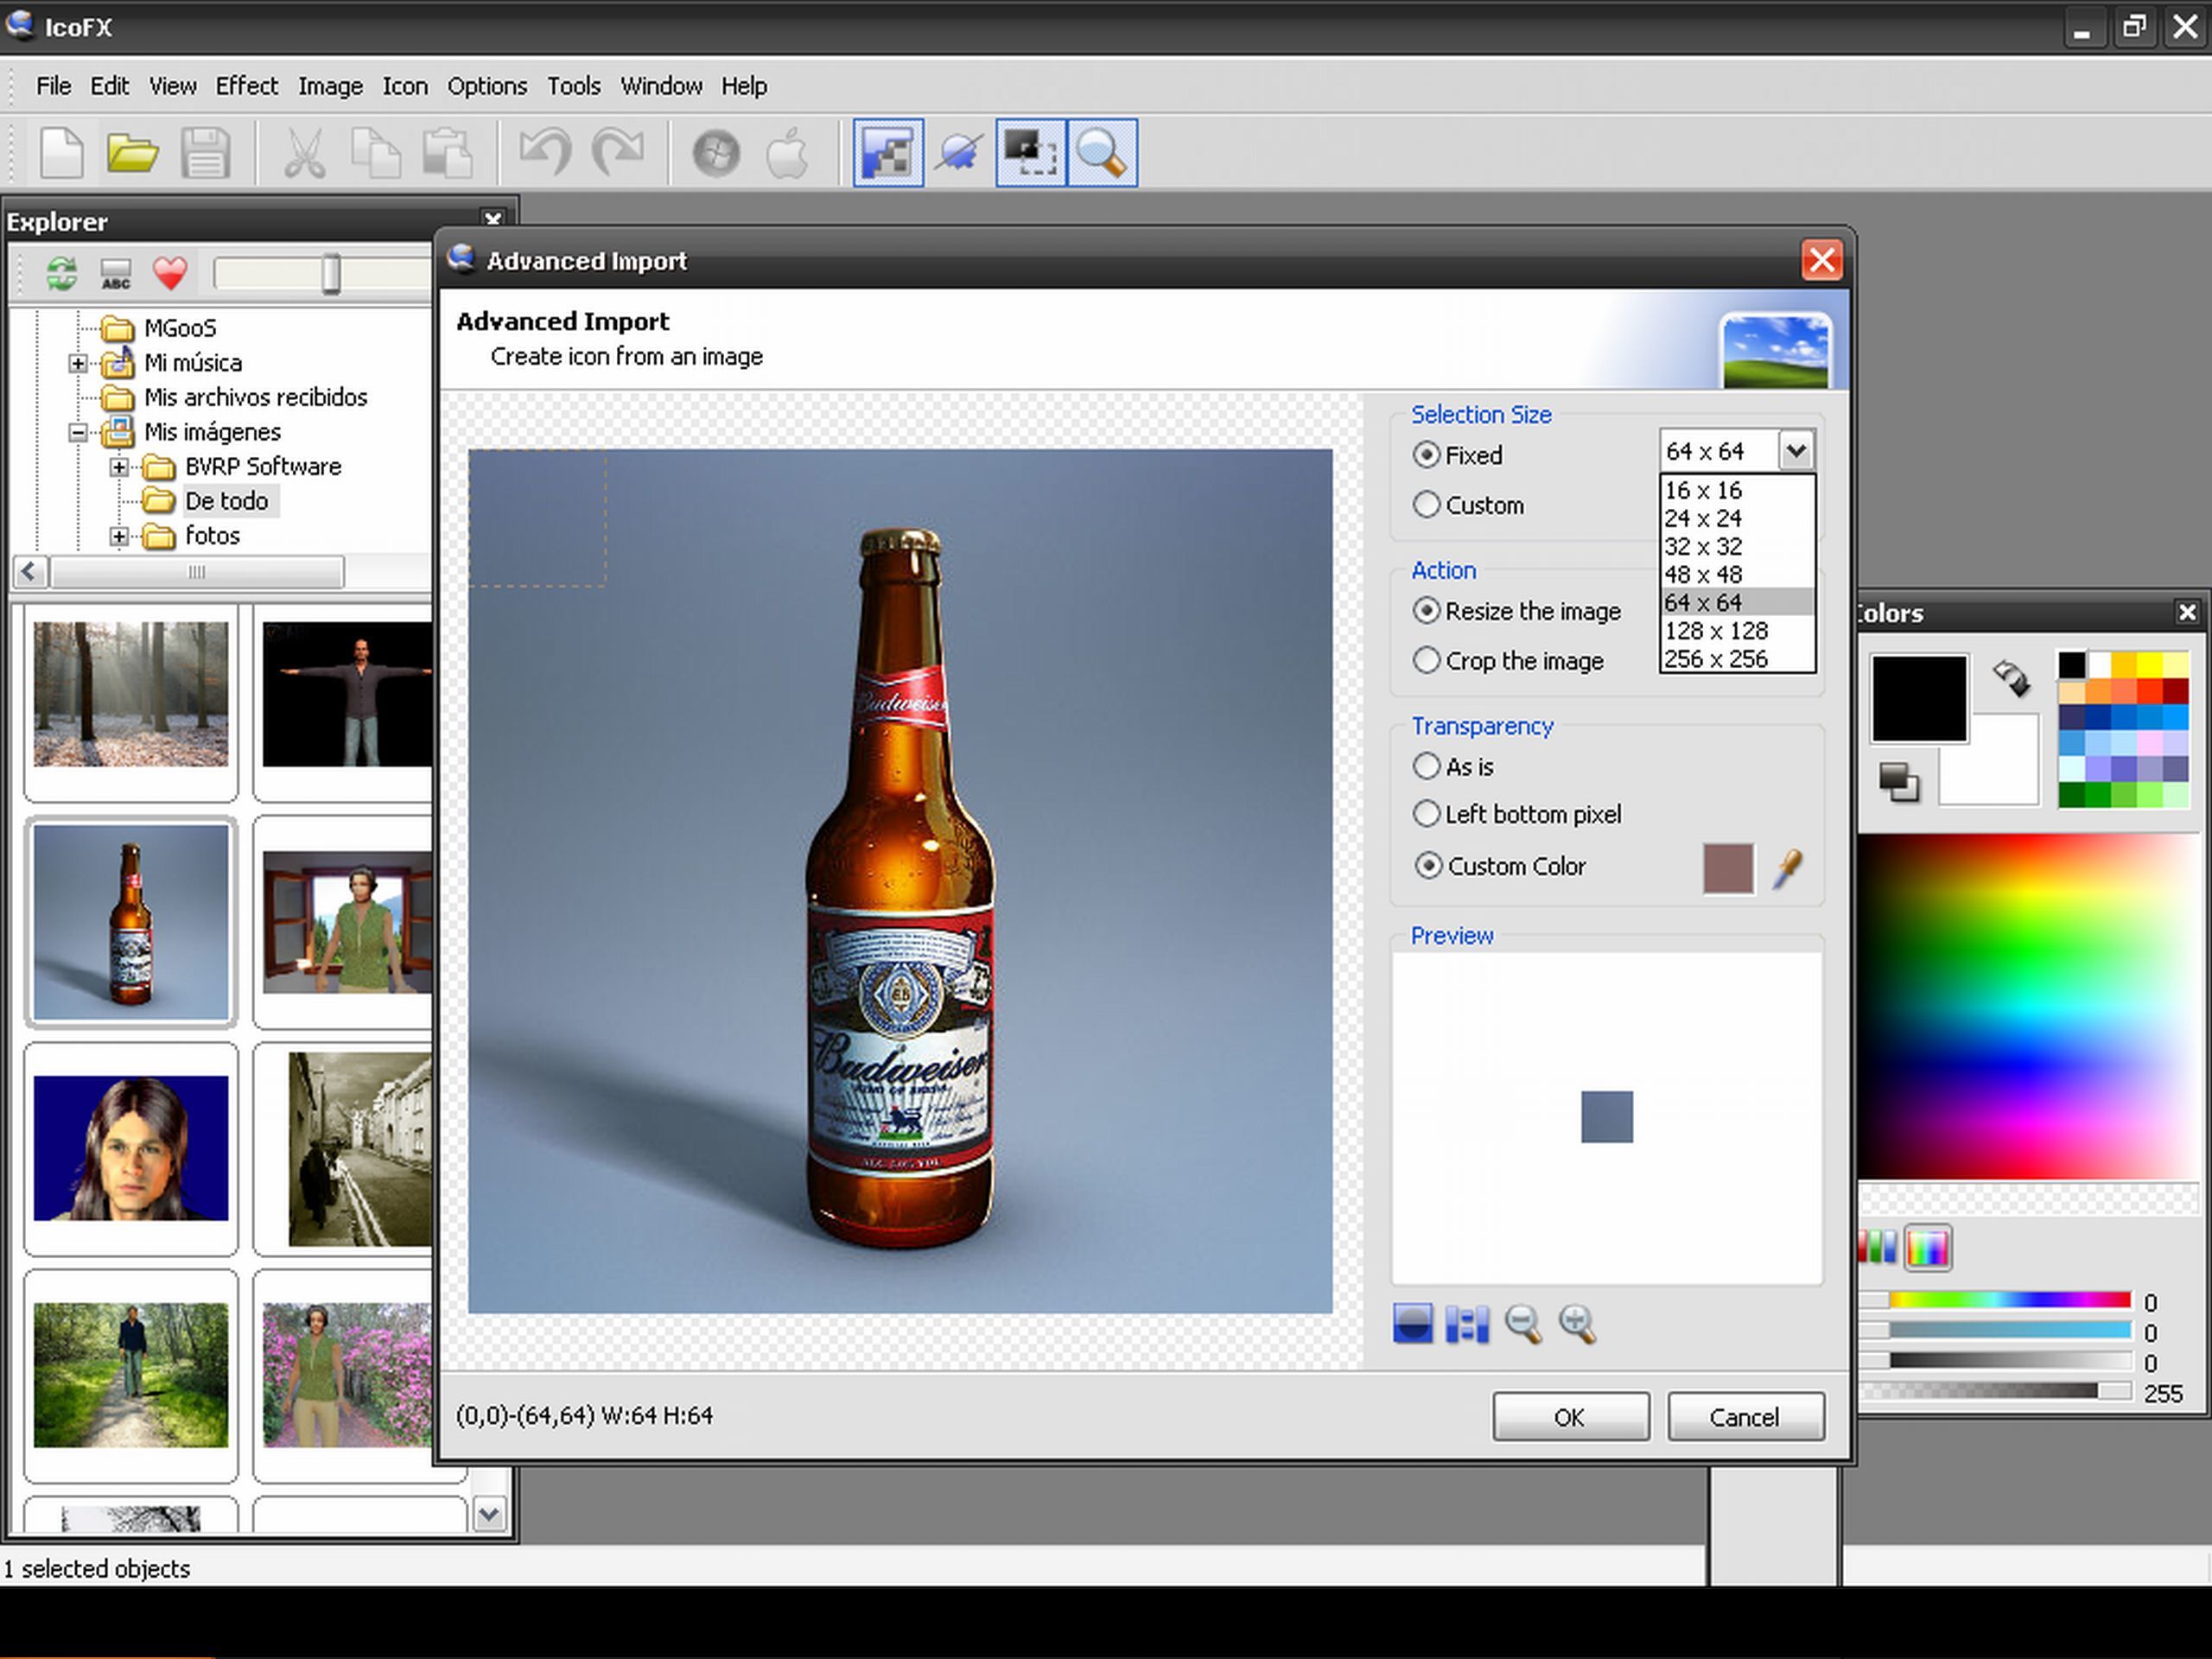
Task: Click the New file toolbar icon
Action: (x=62, y=153)
